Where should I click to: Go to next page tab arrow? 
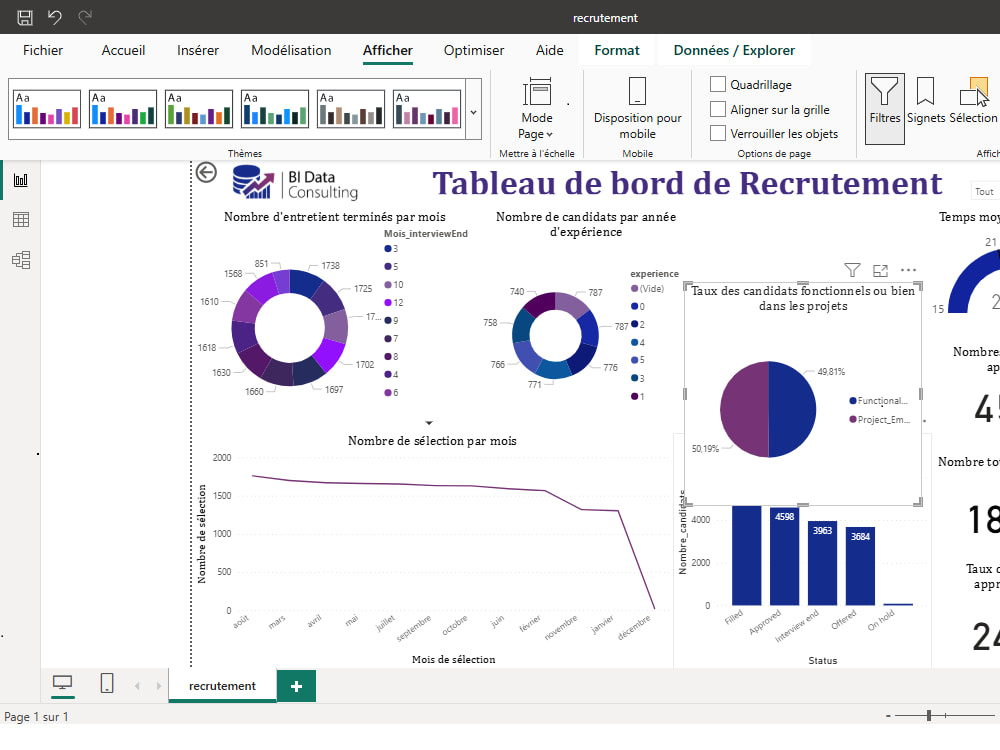159,686
